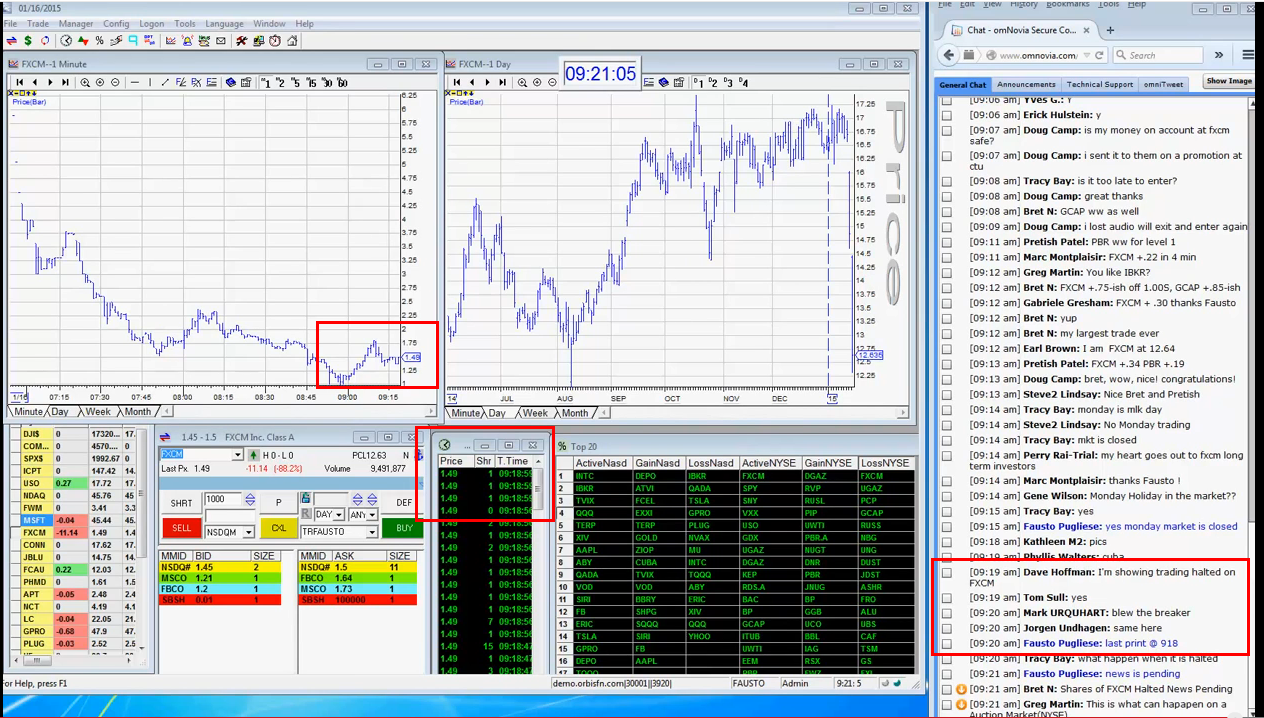Click the browser reload icon
Viewport: 1264px width, 718px height.
[1099, 55]
